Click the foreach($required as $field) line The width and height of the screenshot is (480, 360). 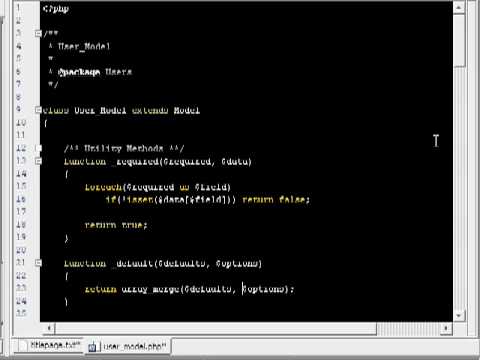click(158, 187)
